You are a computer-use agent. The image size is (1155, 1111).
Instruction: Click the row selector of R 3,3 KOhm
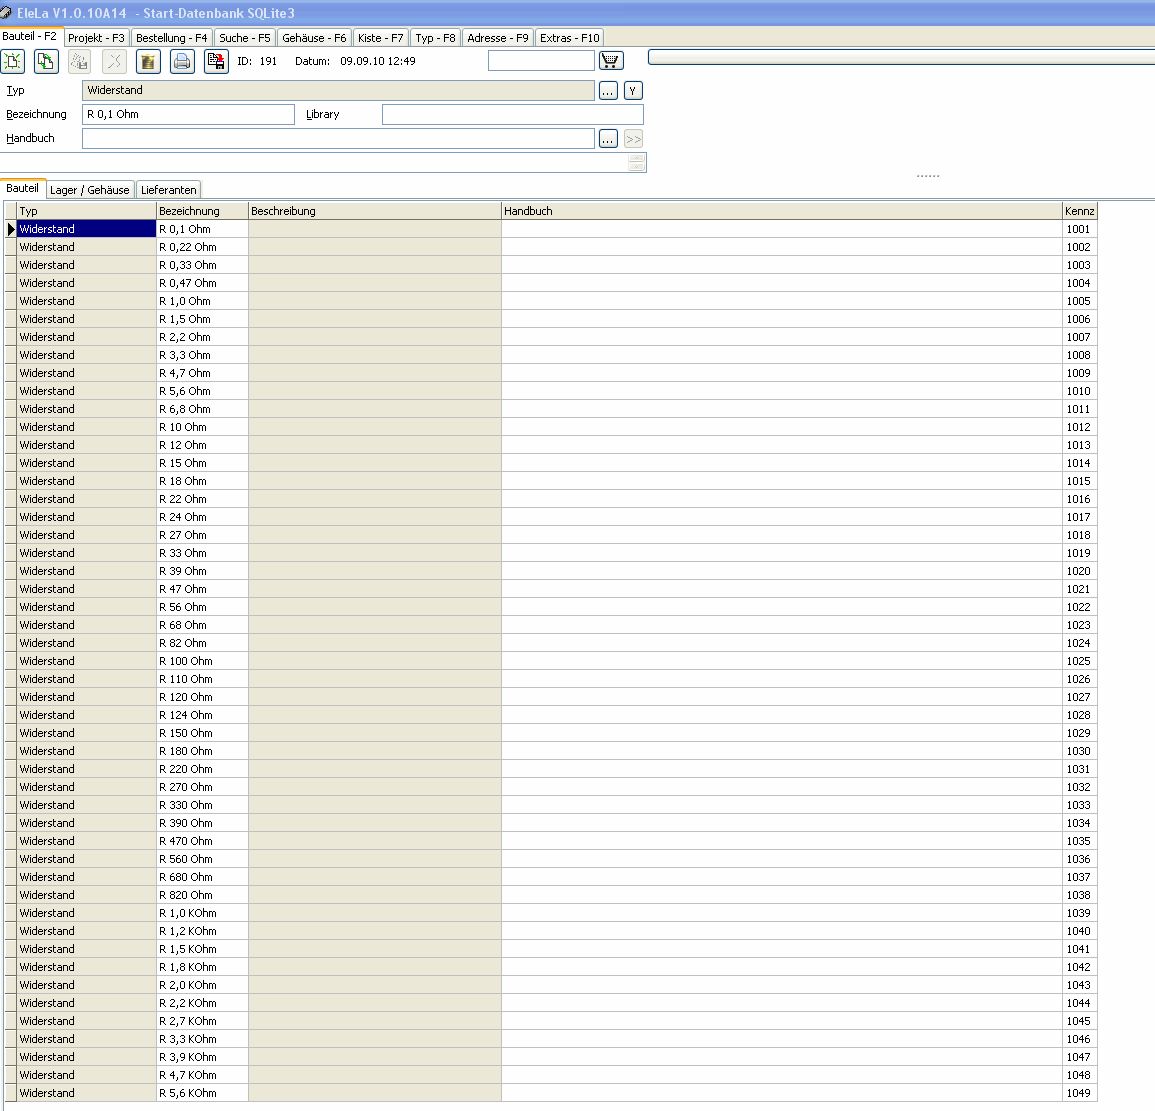10,1039
